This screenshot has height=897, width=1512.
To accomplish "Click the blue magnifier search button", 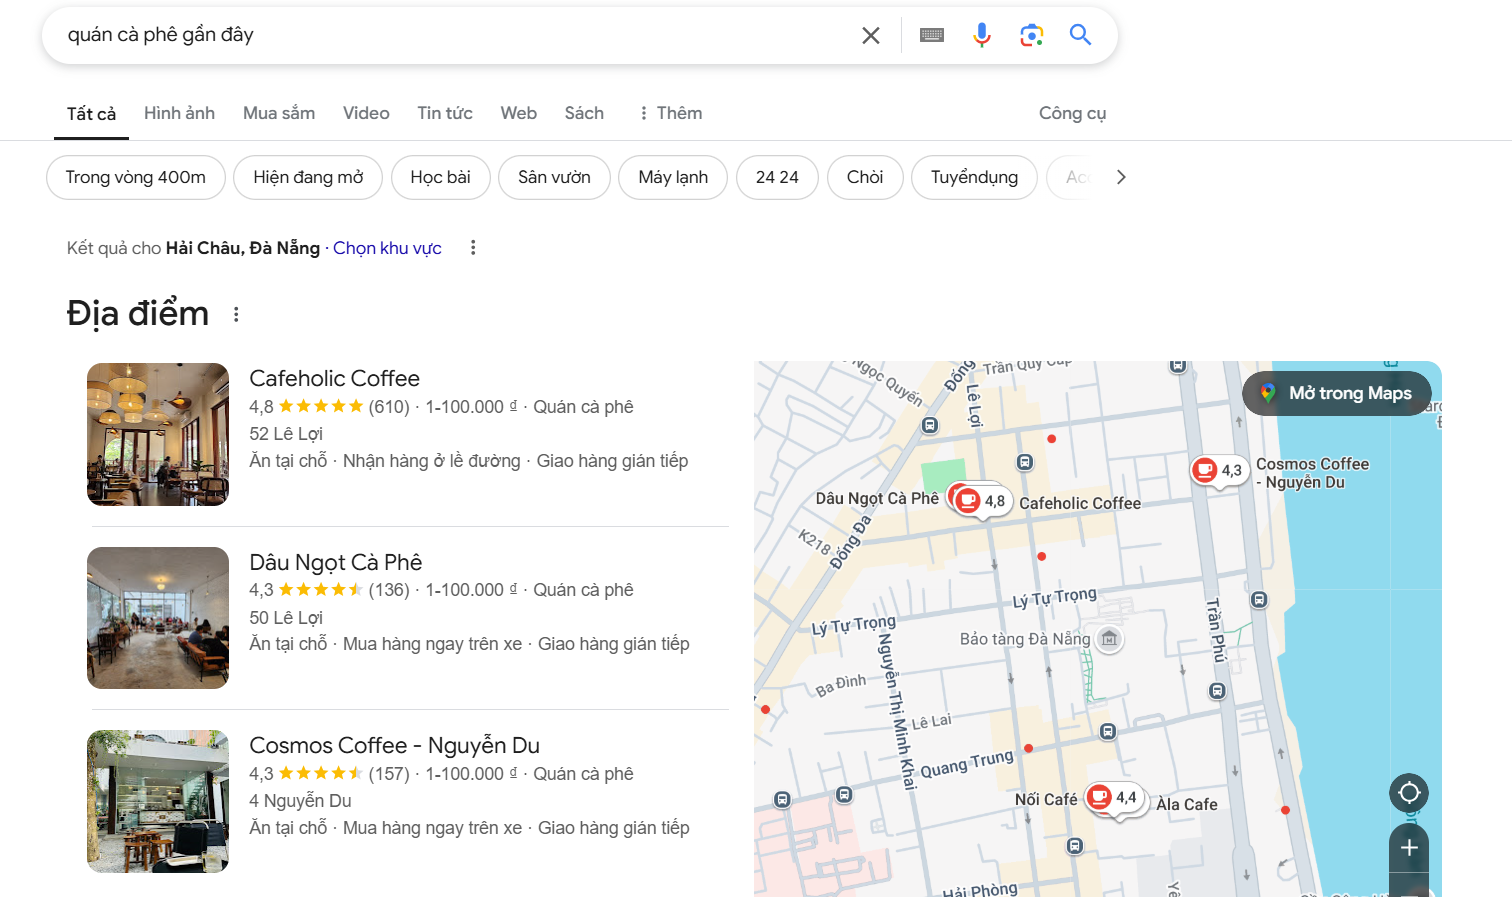I will [x=1080, y=36].
